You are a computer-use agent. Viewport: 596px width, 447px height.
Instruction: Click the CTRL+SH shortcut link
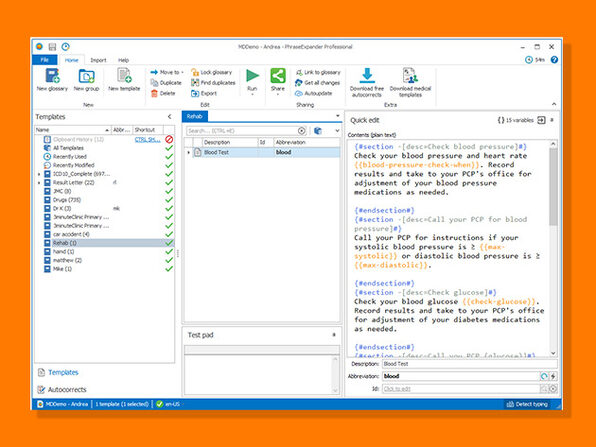coord(147,139)
